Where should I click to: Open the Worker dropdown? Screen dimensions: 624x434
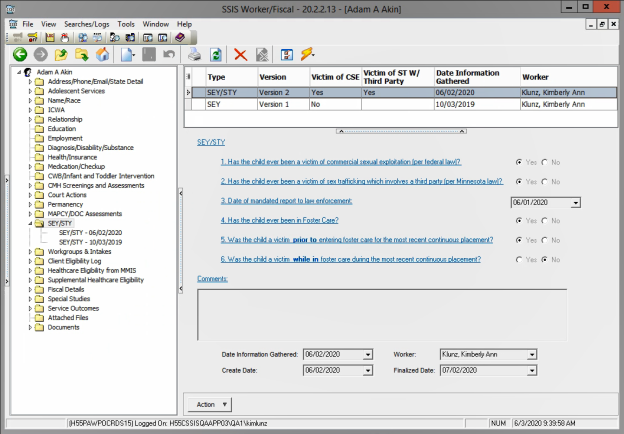point(532,354)
